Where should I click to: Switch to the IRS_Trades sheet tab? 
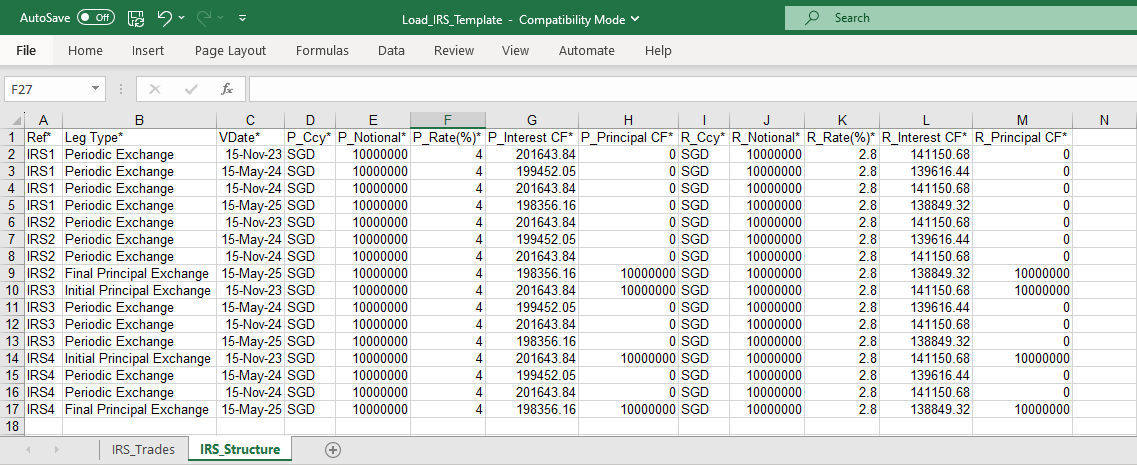[x=143, y=450]
